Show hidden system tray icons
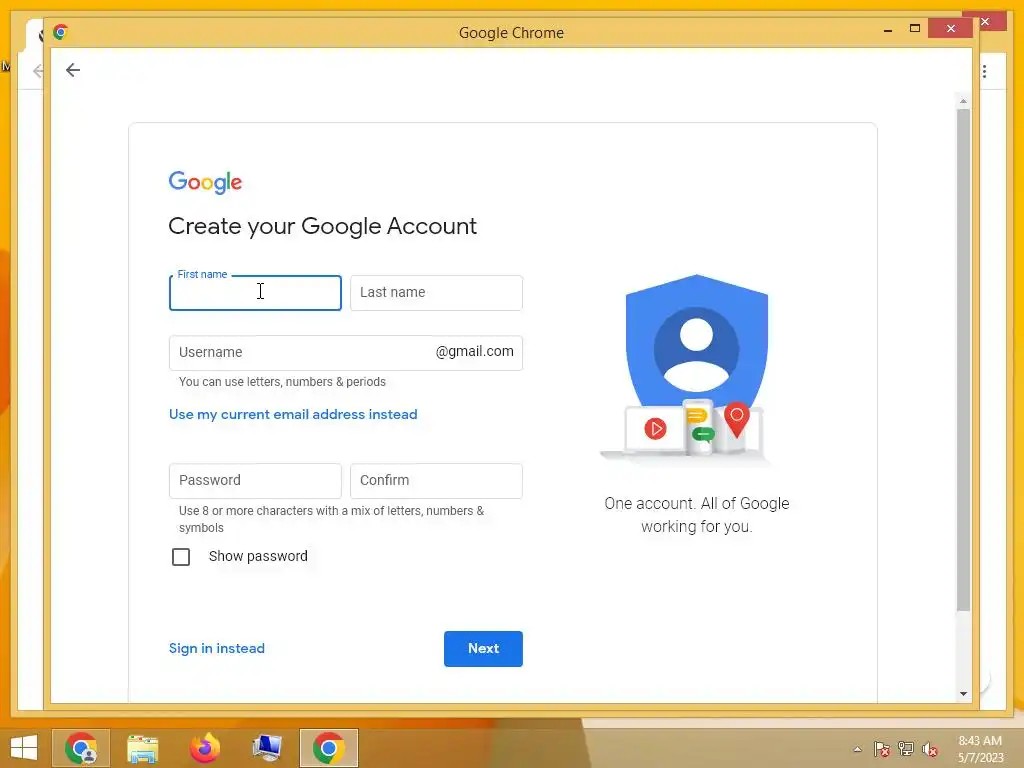 [857, 749]
